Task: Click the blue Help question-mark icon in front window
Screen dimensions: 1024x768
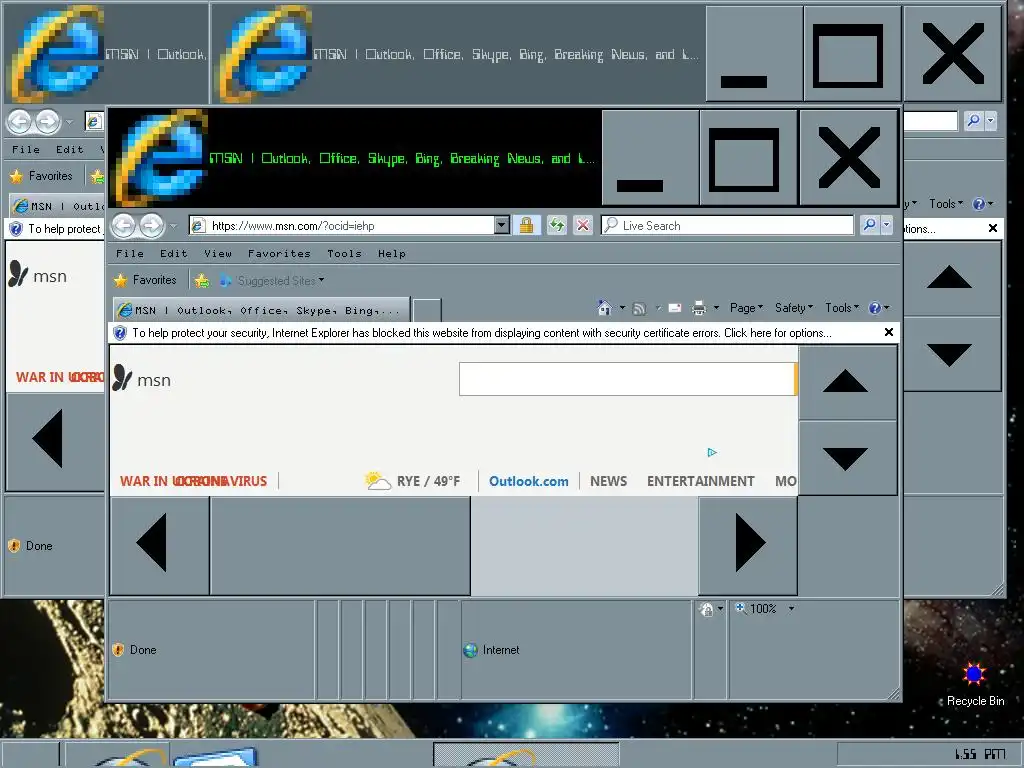Action: pos(875,308)
